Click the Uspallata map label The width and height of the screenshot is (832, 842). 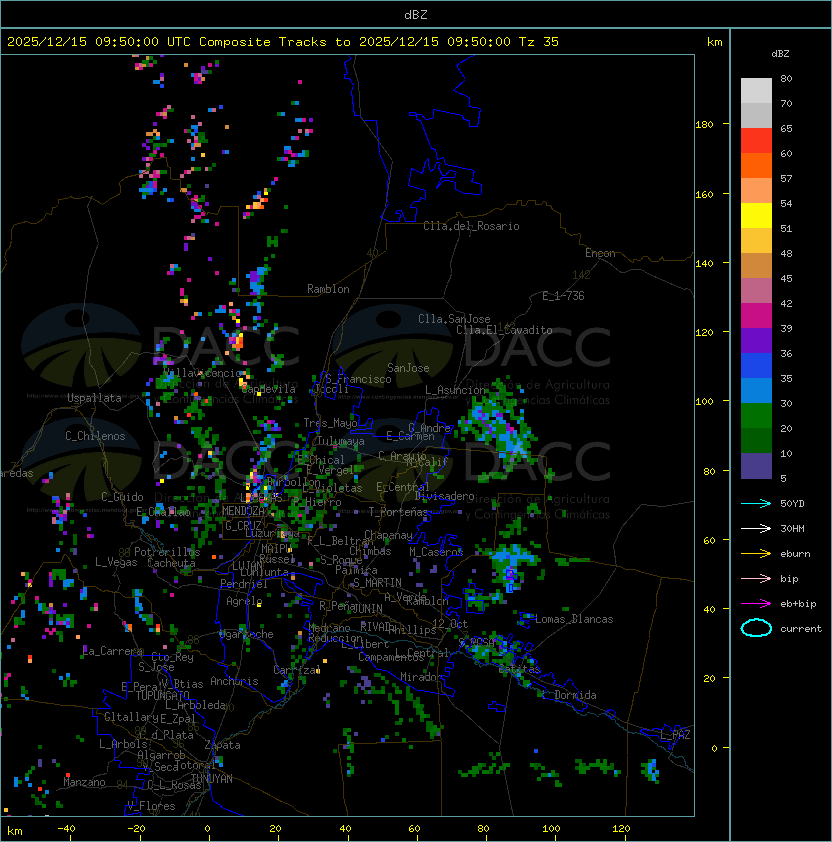pyautogui.click(x=95, y=398)
